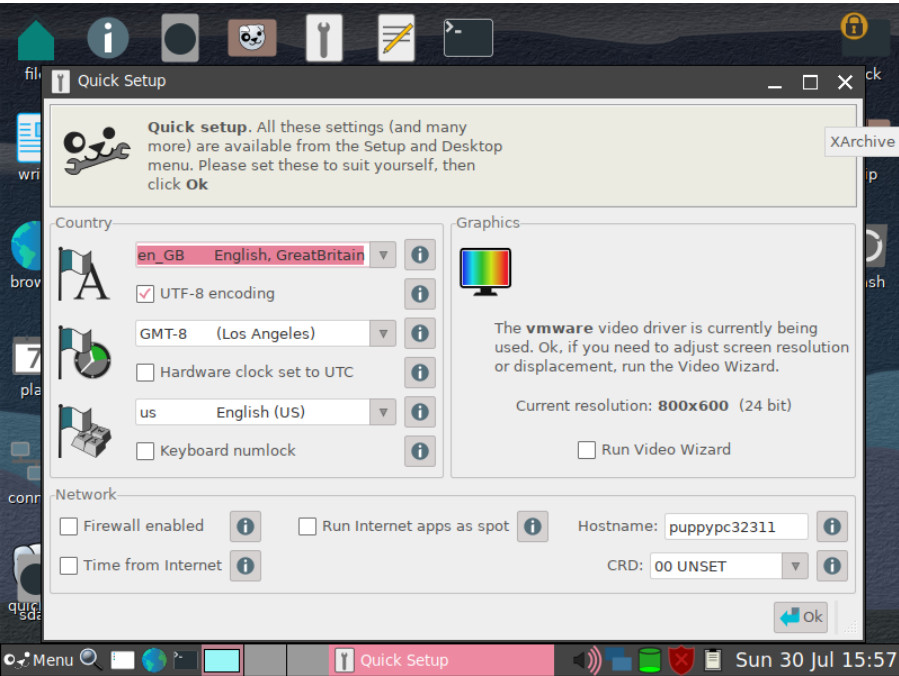Click info icon for Run Internet apps as spot

coord(533,526)
